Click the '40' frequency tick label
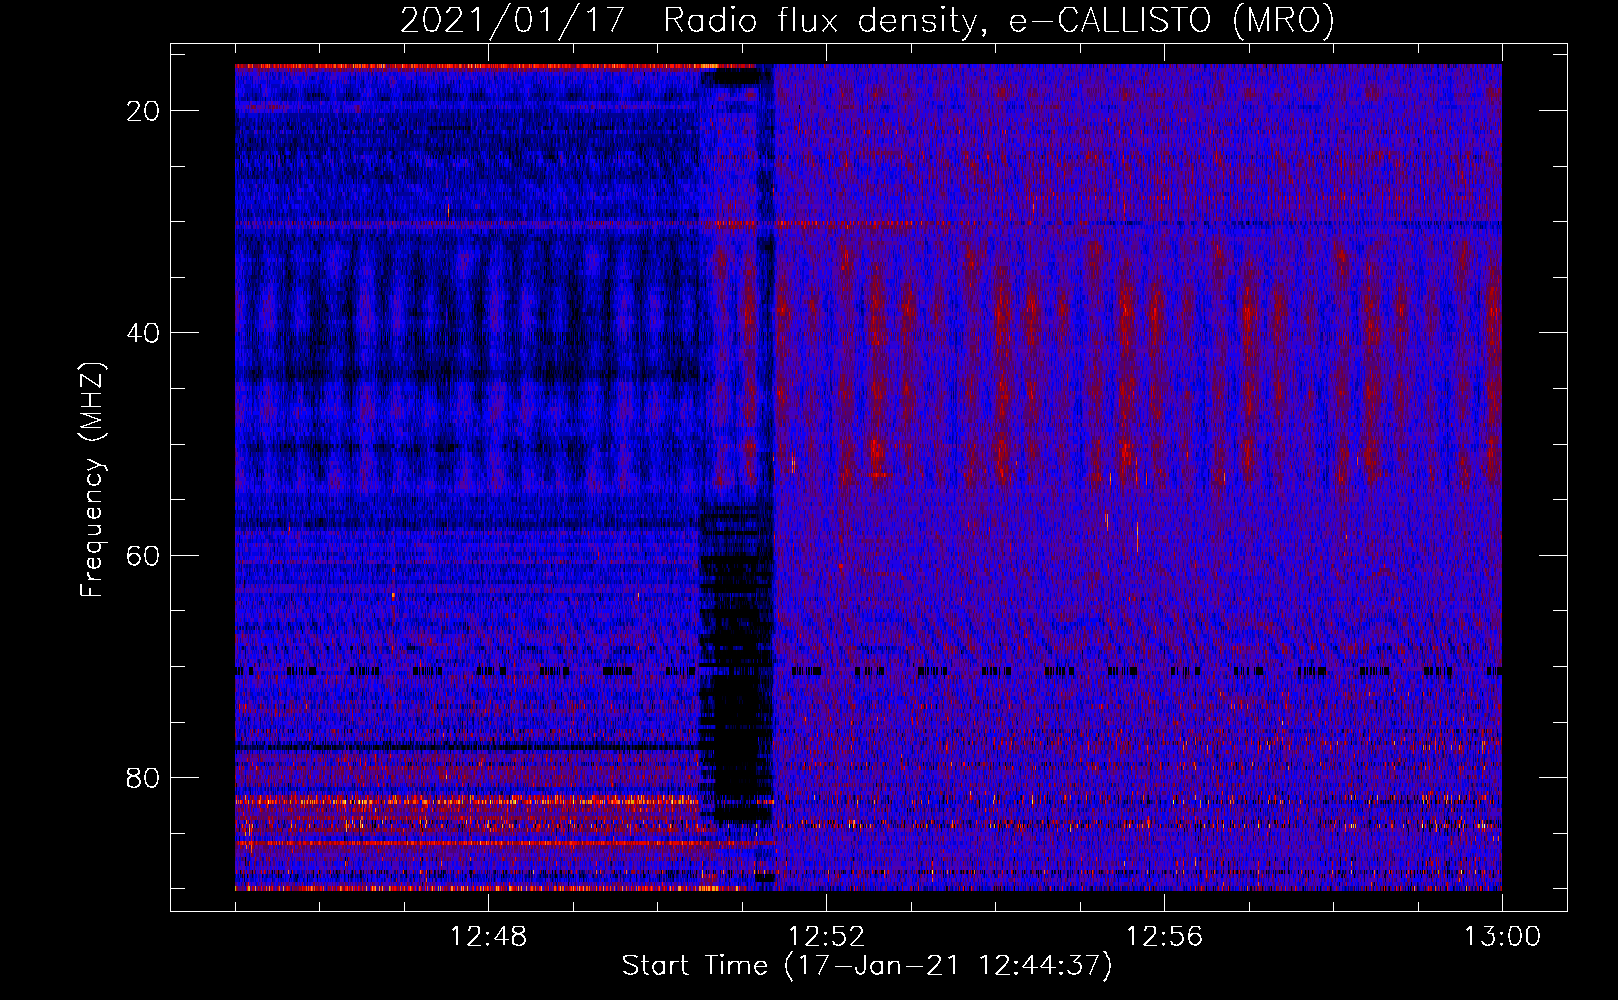 144,333
